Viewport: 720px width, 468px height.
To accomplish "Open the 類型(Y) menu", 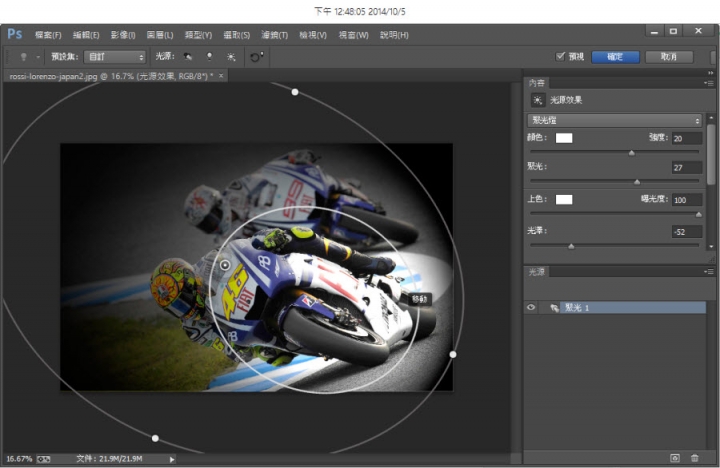I will click(198, 35).
